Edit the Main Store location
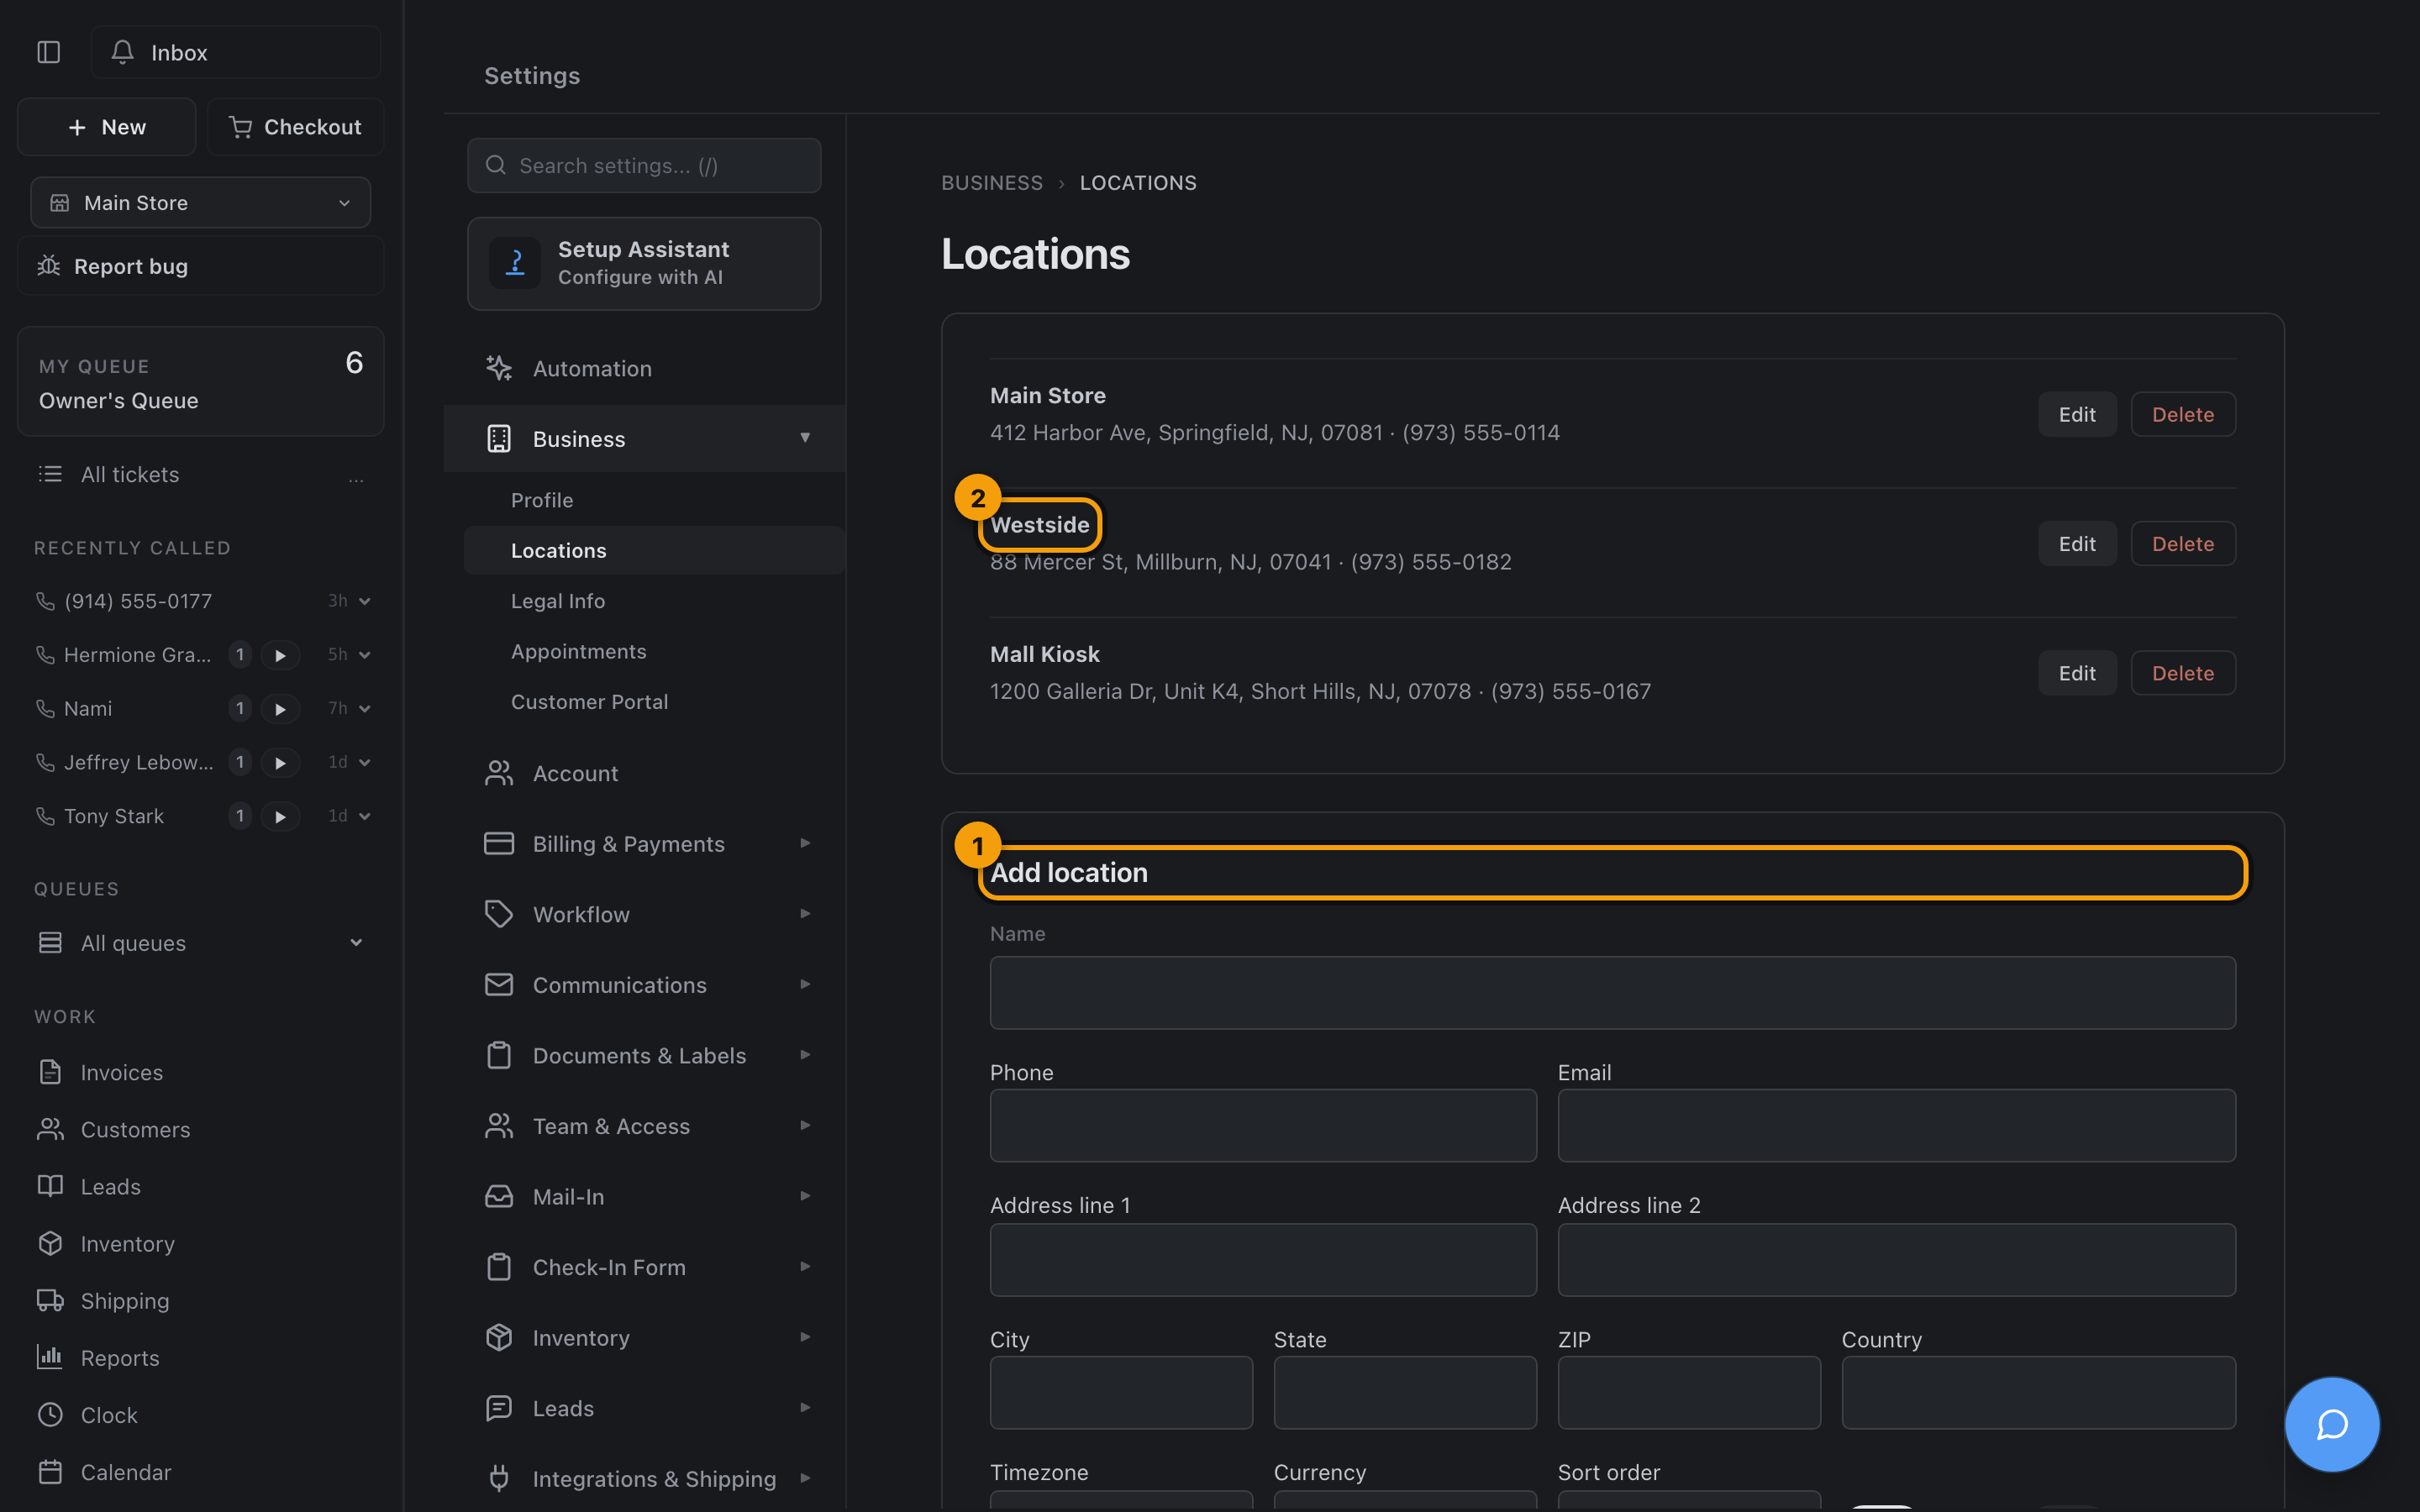The width and height of the screenshot is (2420, 1512). pos(2077,414)
